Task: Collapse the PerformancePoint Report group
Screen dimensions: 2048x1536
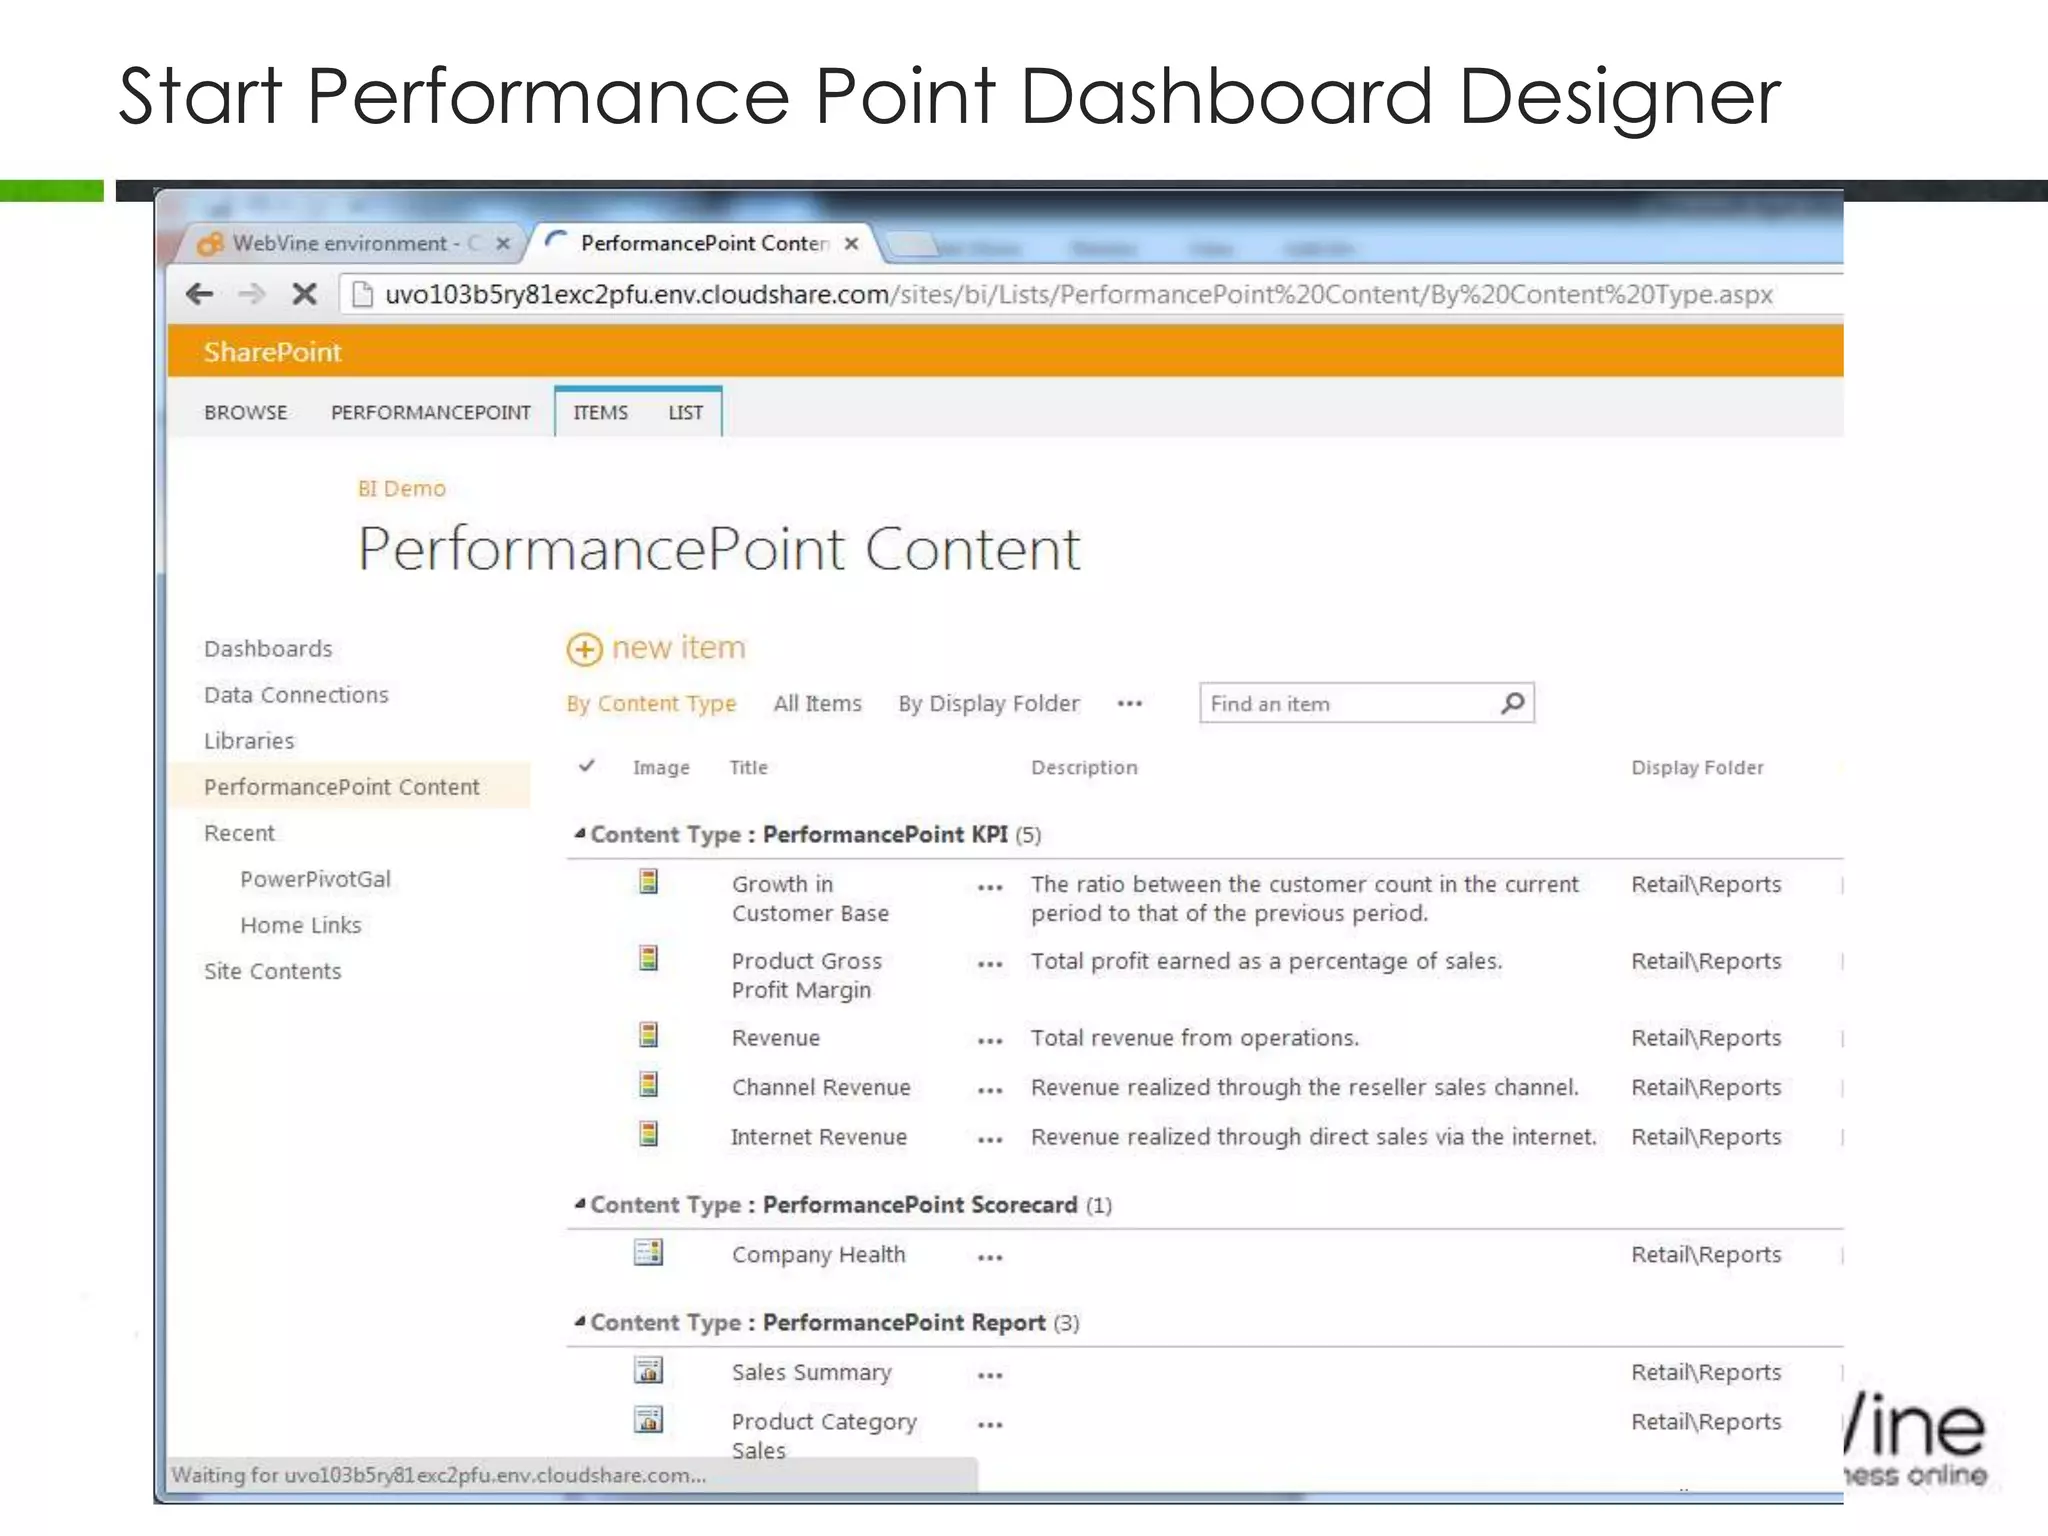Action: pyautogui.click(x=580, y=1321)
